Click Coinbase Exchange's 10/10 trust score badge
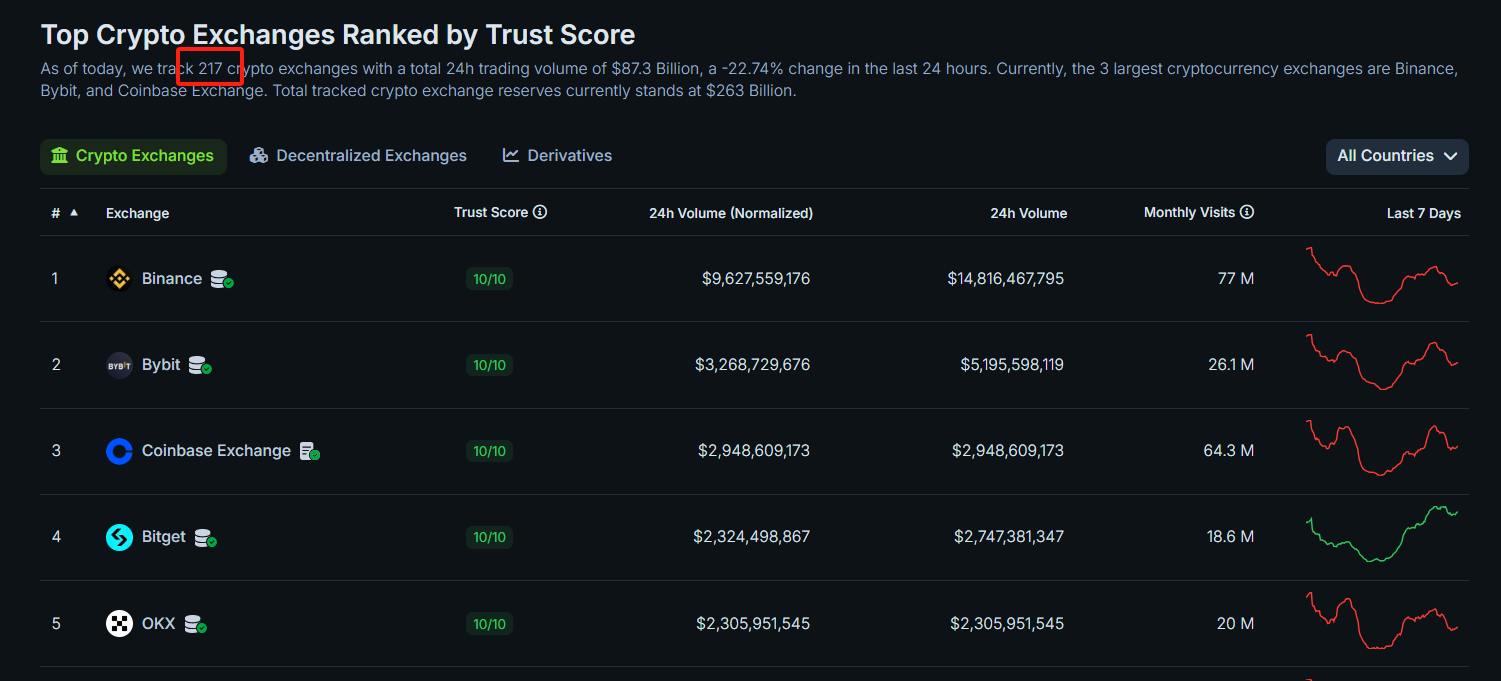The image size is (1501, 681). [x=489, y=451]
